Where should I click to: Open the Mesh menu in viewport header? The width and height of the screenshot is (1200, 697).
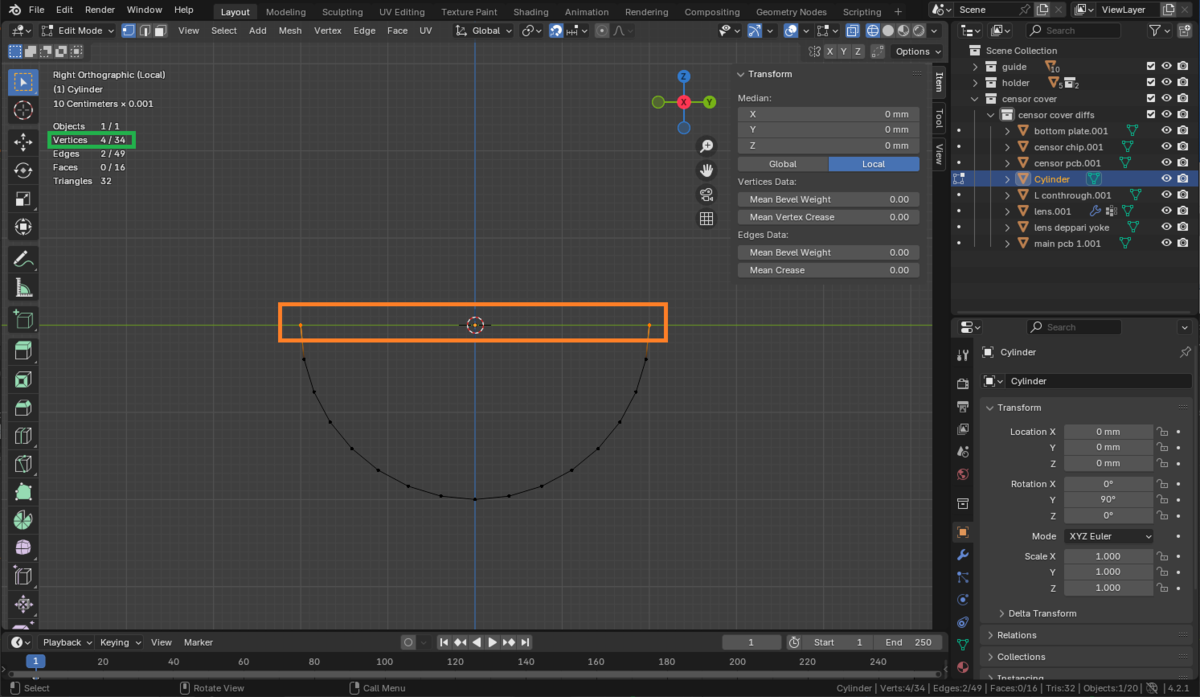290,30
